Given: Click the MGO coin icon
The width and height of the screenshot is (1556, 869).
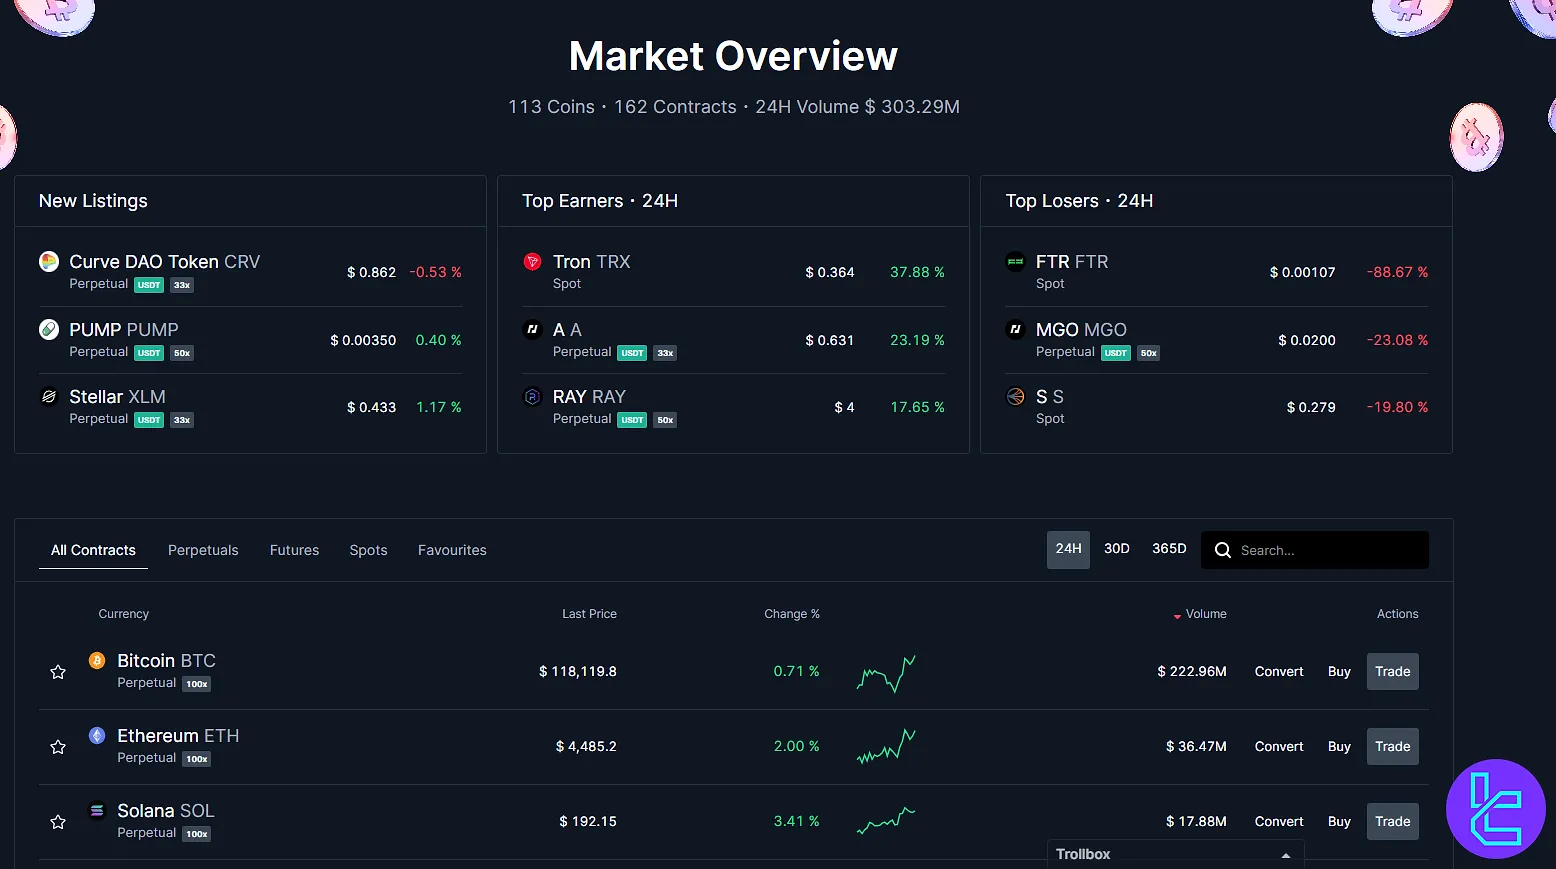Looking at the screenshot, I should [1016, 329].
